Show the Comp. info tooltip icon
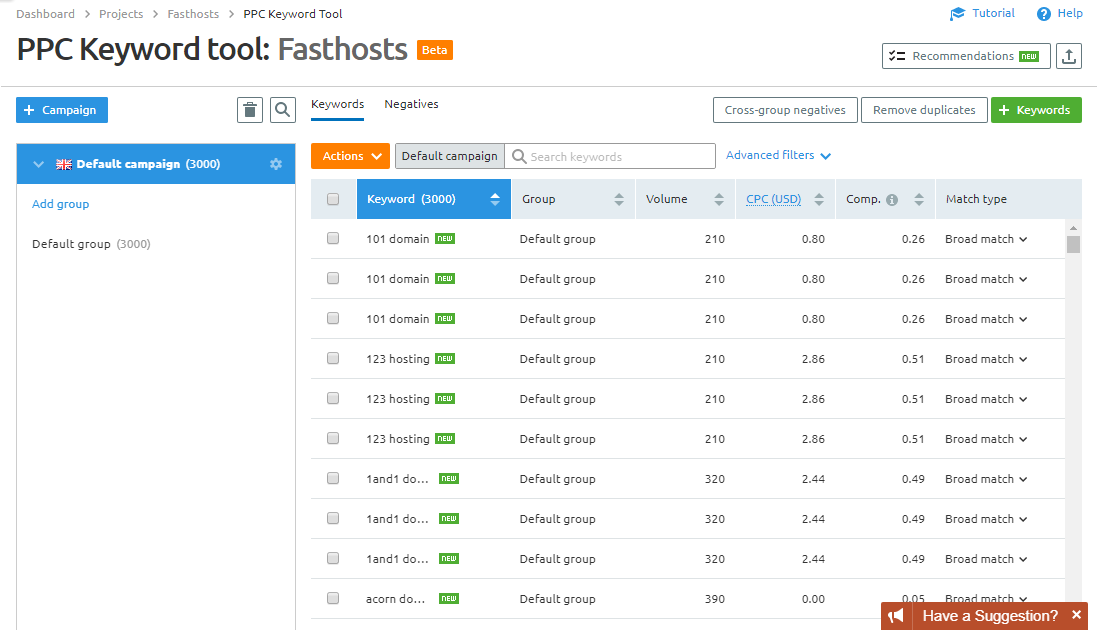 pyautogui.click(x=891, y=200)
